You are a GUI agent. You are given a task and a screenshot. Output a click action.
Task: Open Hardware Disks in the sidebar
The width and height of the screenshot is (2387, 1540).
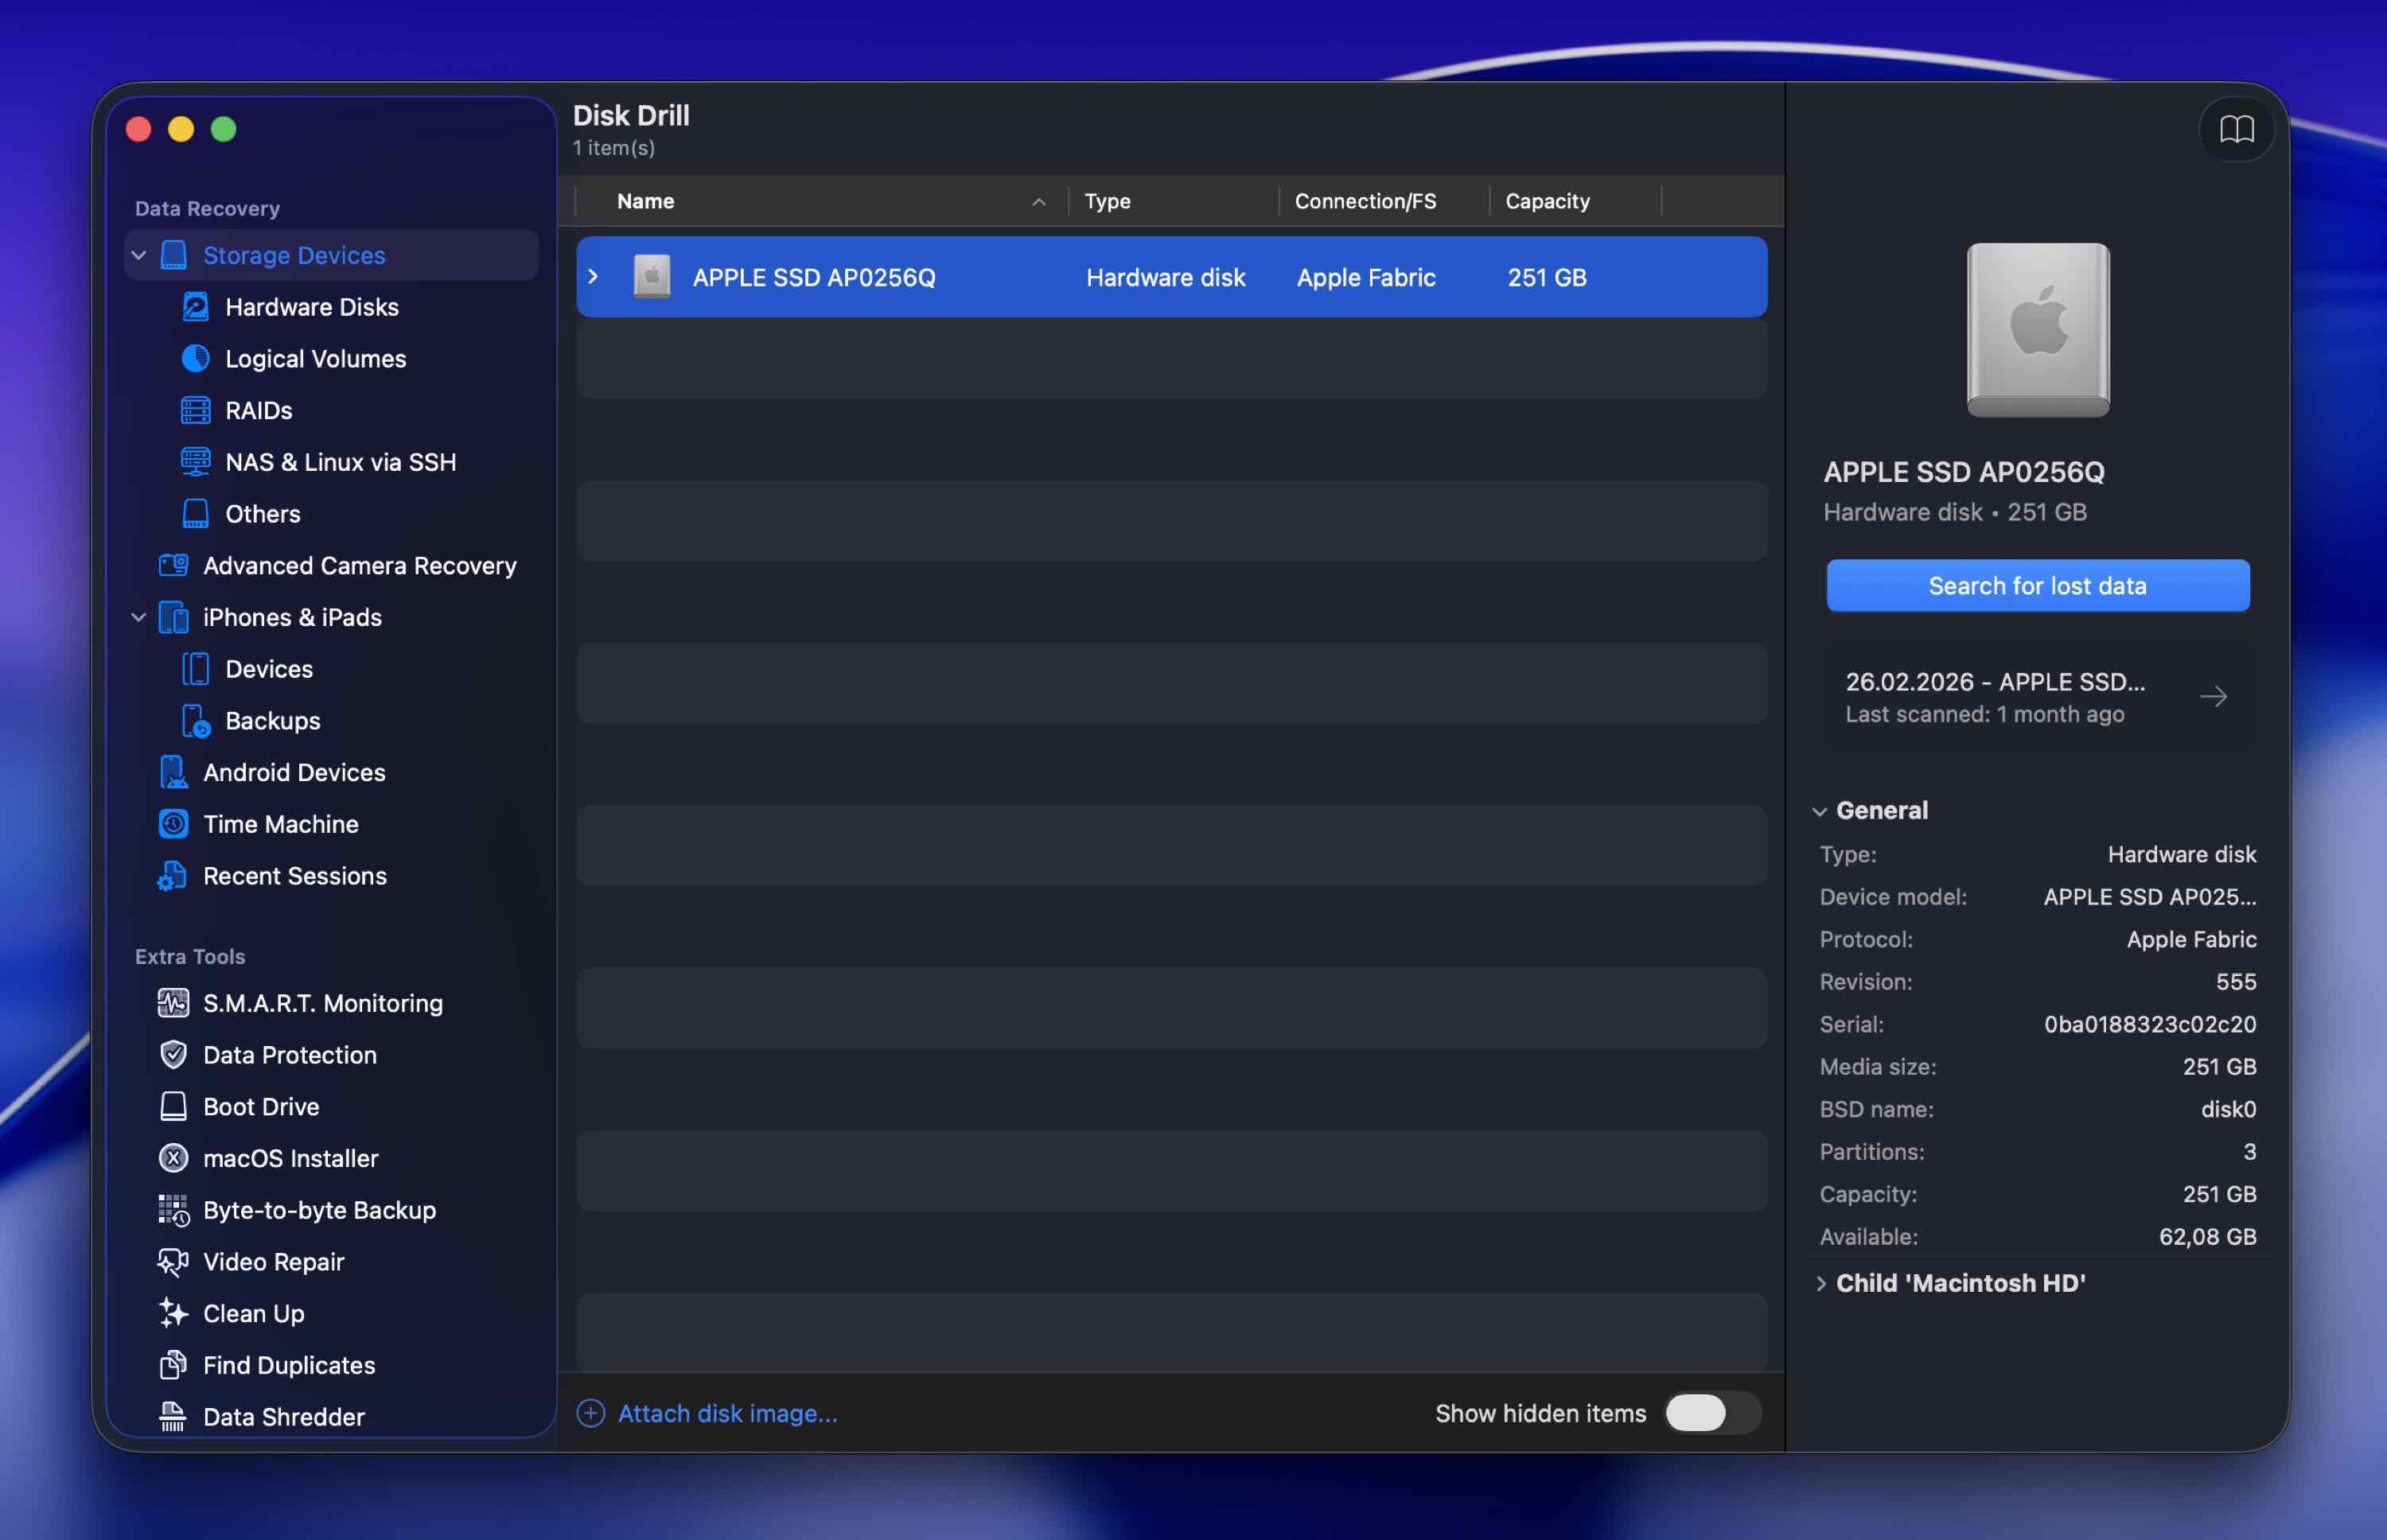click(x=312, y=307)
